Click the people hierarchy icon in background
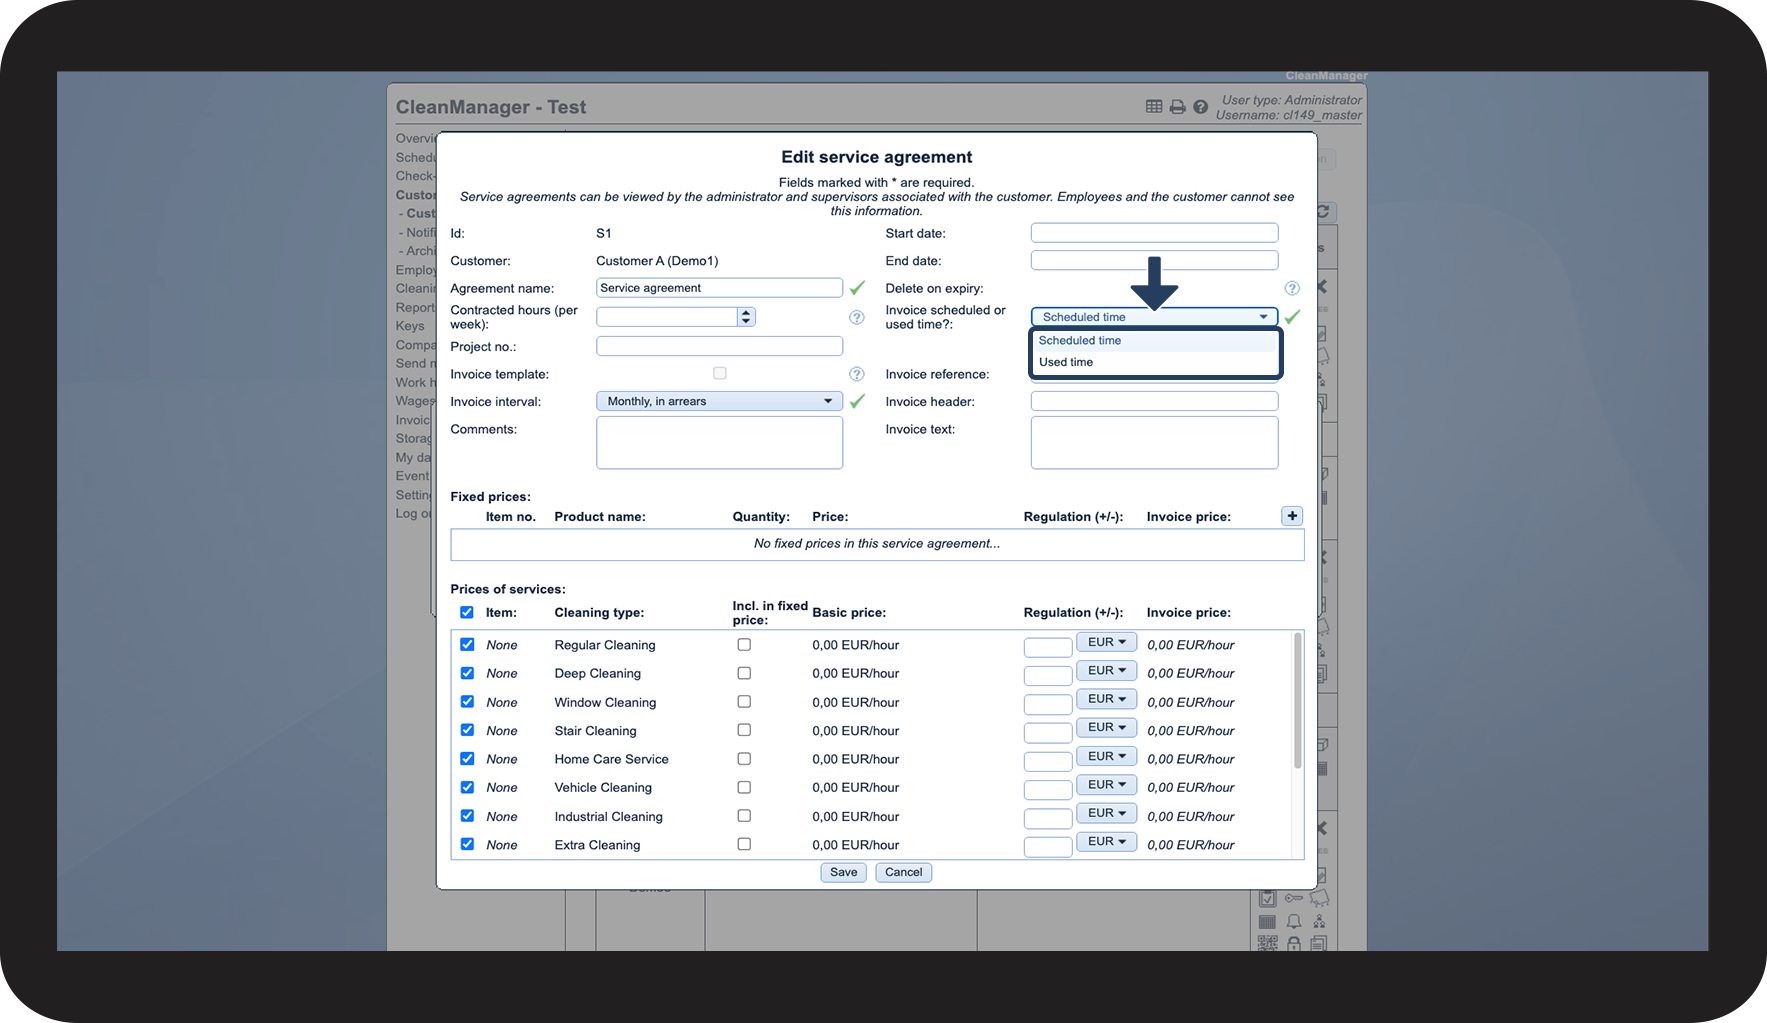This screenshot has width=1767, height=1023. point(1320,921)
